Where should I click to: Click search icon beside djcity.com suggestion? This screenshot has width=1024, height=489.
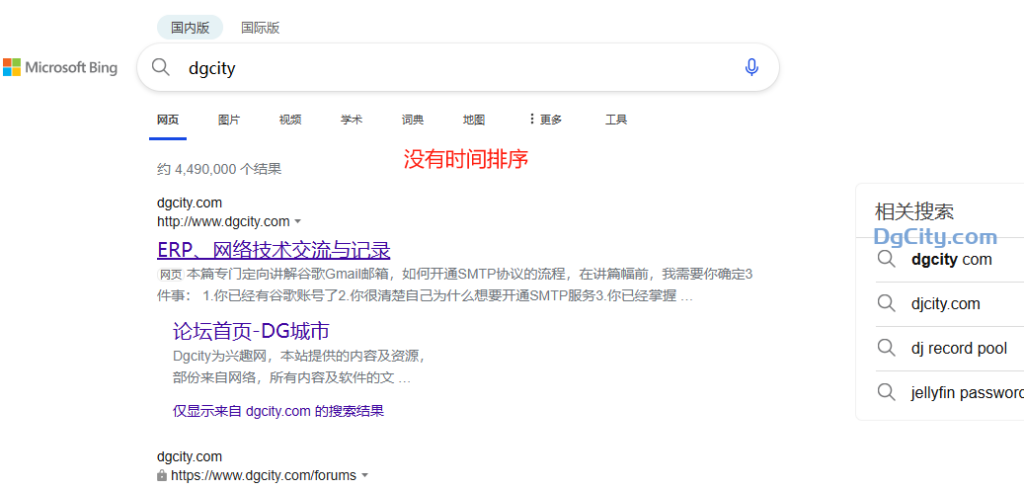tap(886, 304)
